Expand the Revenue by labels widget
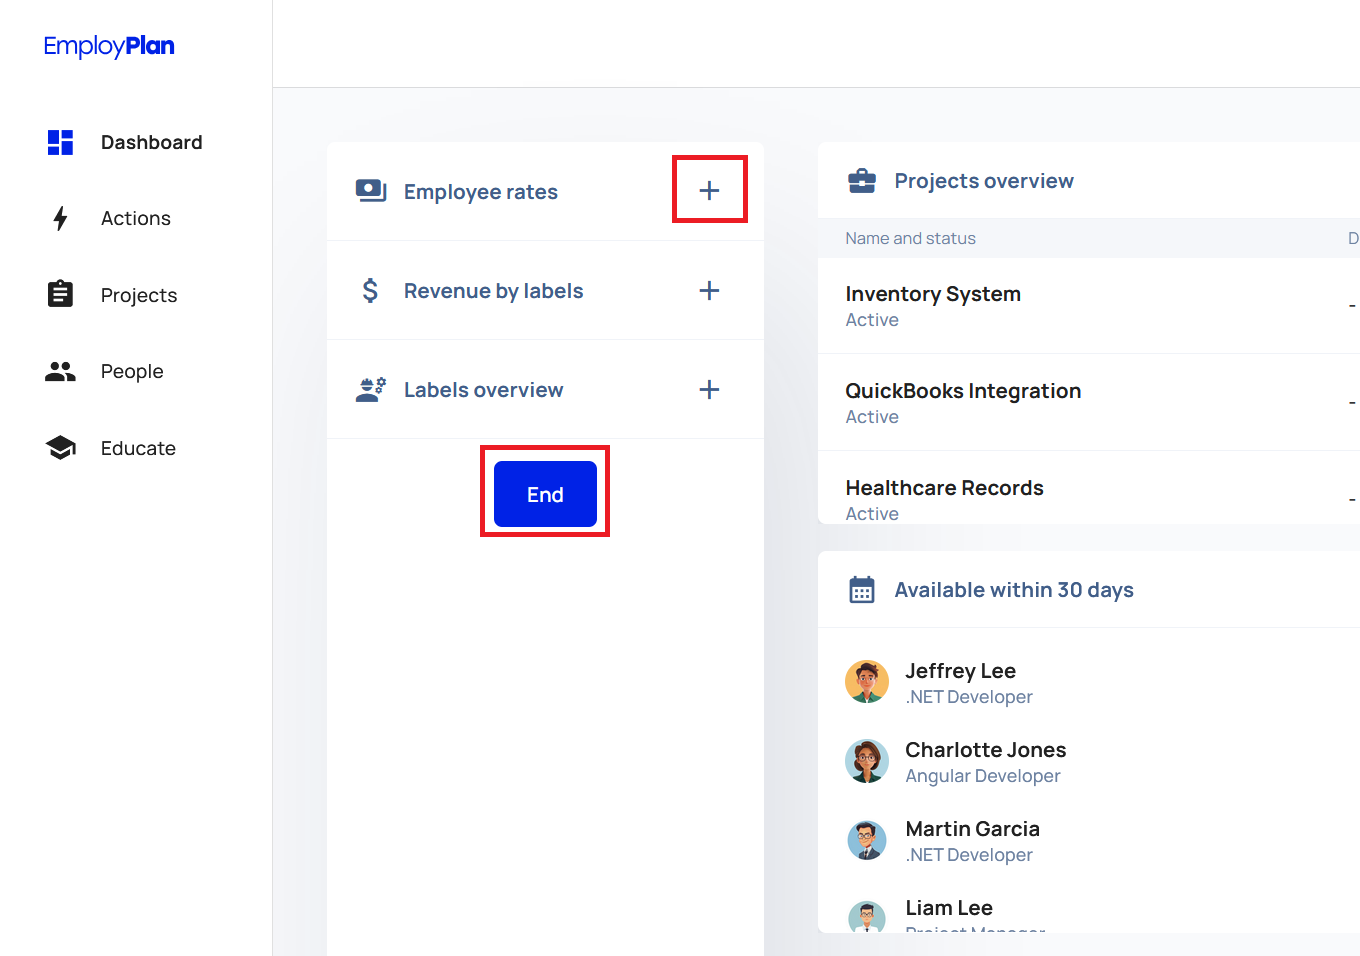 (x=709, y=290)
